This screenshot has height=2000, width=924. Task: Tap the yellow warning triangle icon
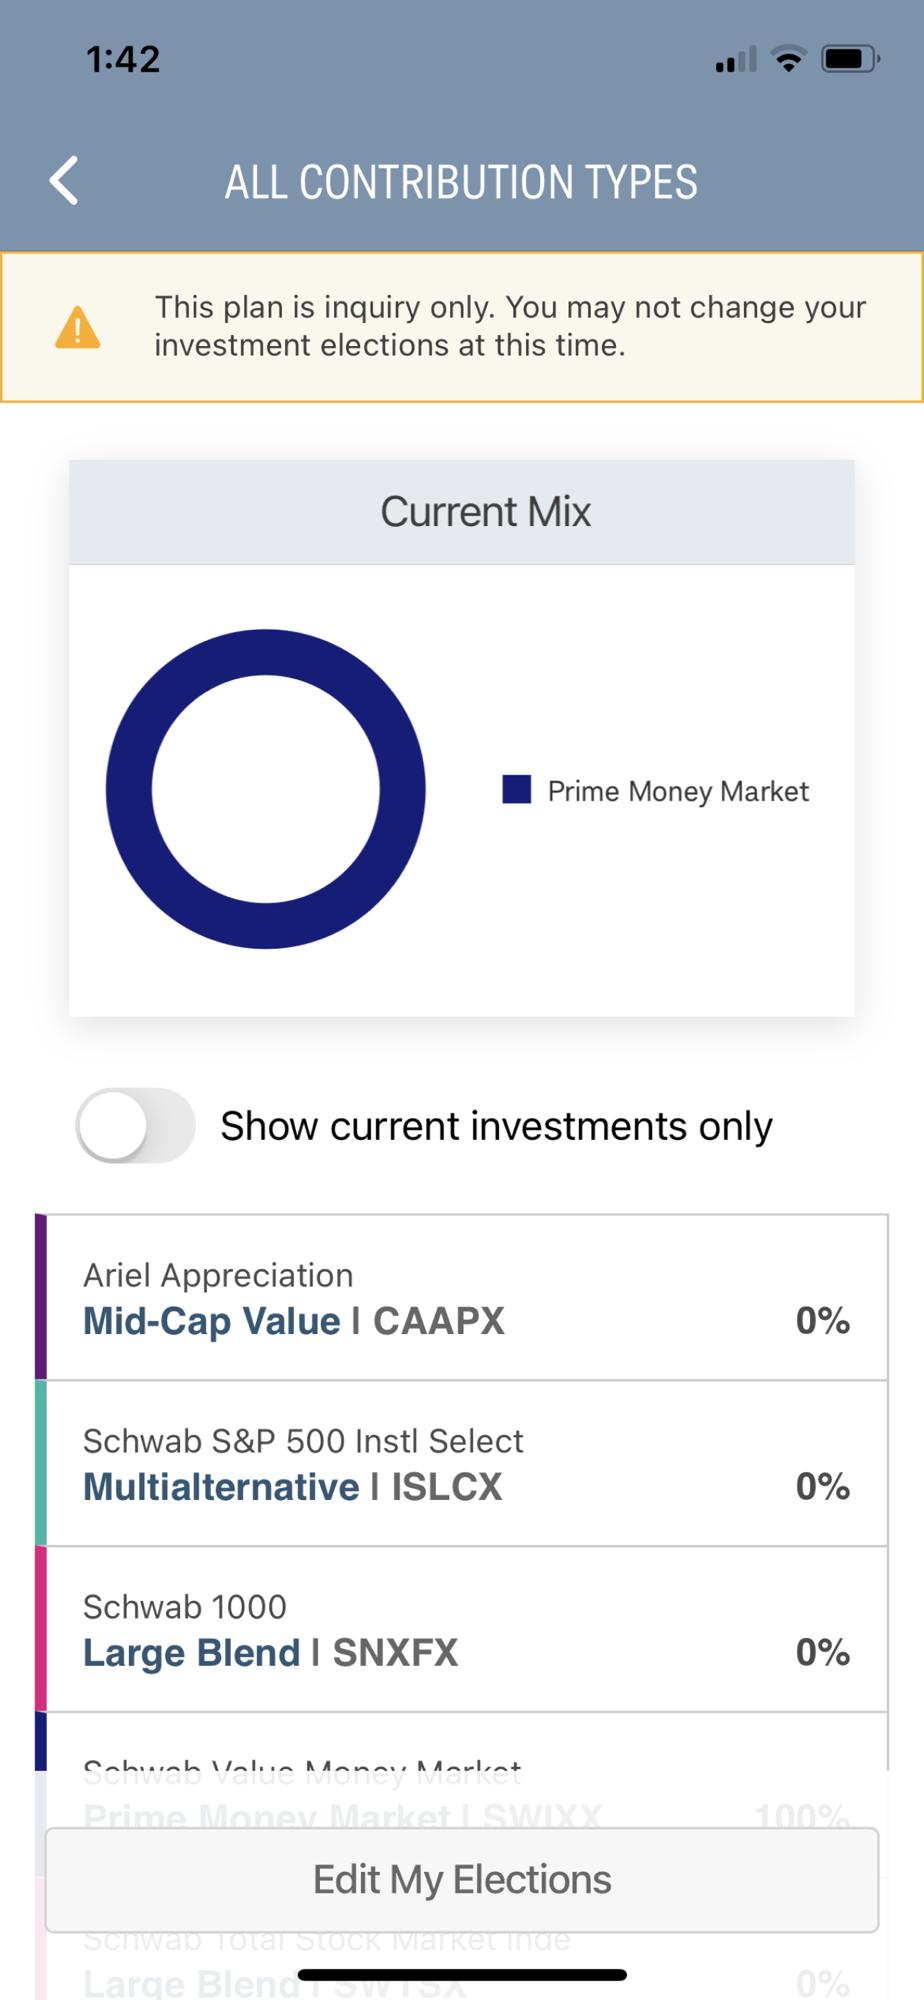[77, 327]
